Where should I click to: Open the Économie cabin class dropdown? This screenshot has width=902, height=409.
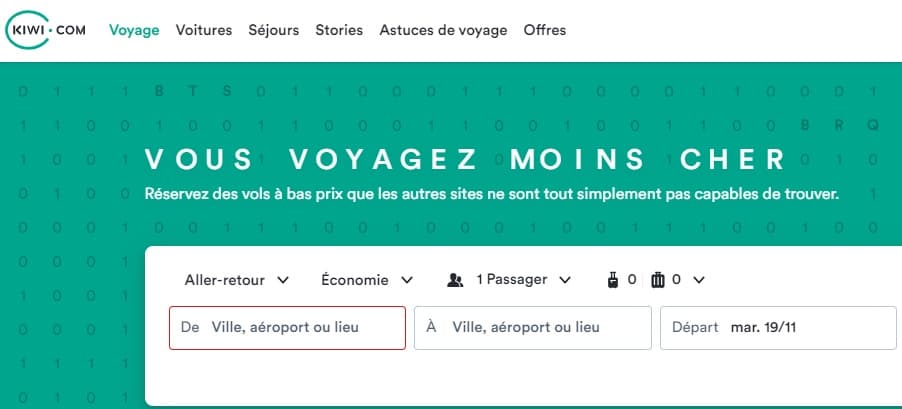tap(367, 280)
